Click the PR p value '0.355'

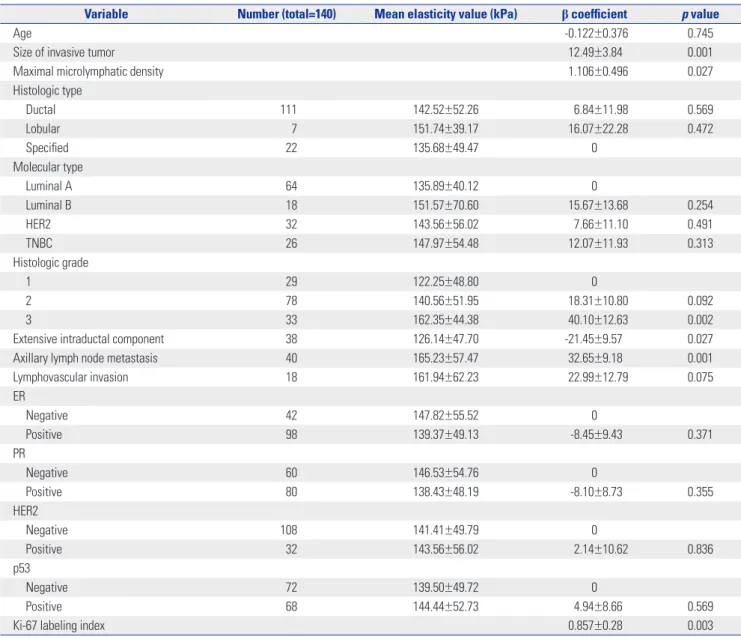click(700, 492)
